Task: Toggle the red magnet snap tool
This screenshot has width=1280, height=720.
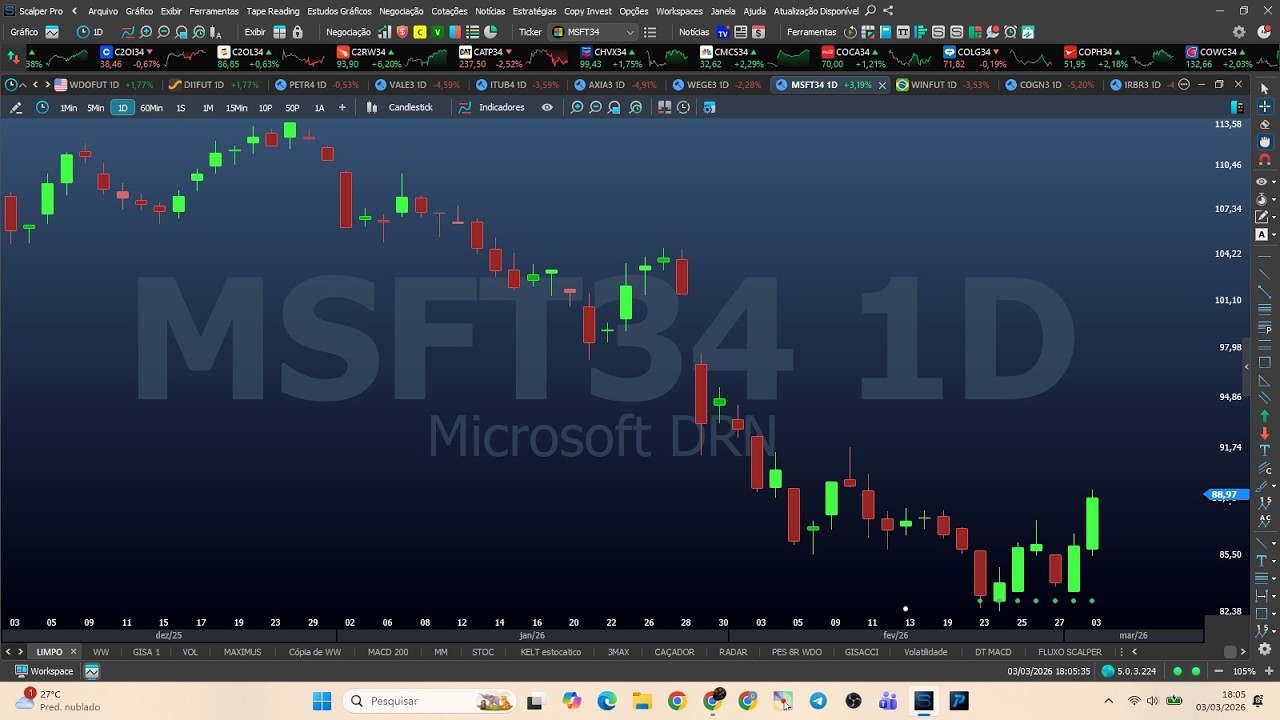Action: 1264,160
